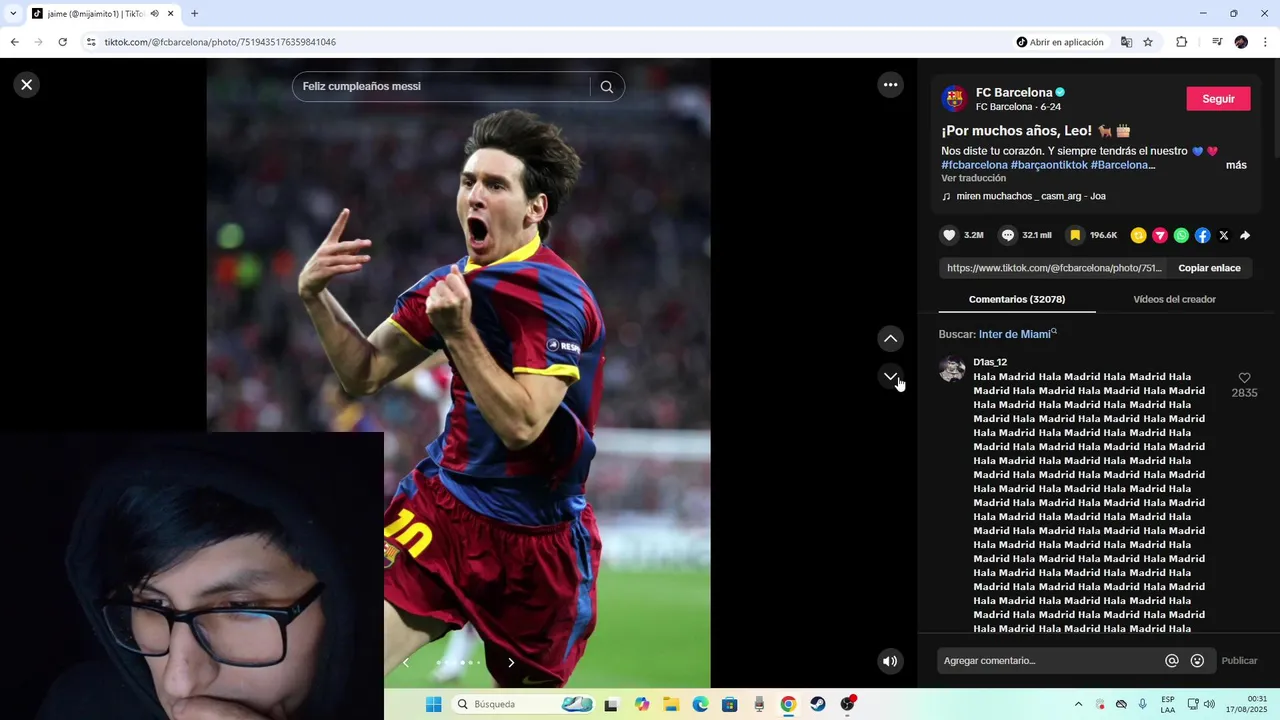This screenshot has height=720, width=1280.
Task: Open commenter D1as_12's profile name
Action: (x=990, y=362)
